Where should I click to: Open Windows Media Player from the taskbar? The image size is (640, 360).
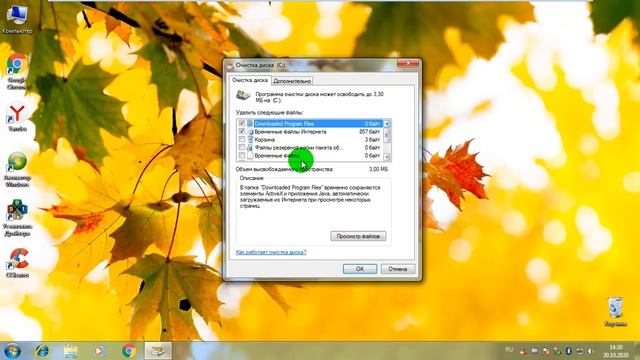[x=98, y=351]
